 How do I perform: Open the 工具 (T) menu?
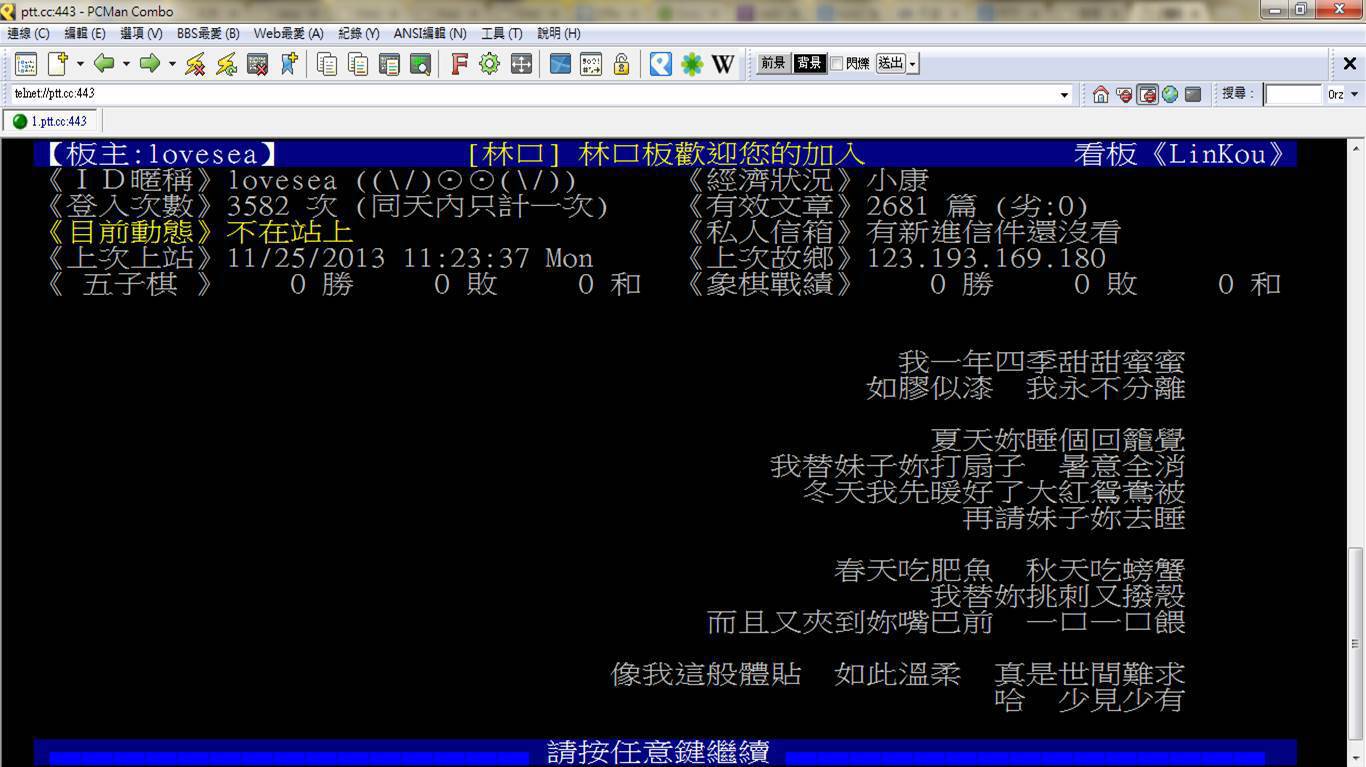tap(502, 33)
